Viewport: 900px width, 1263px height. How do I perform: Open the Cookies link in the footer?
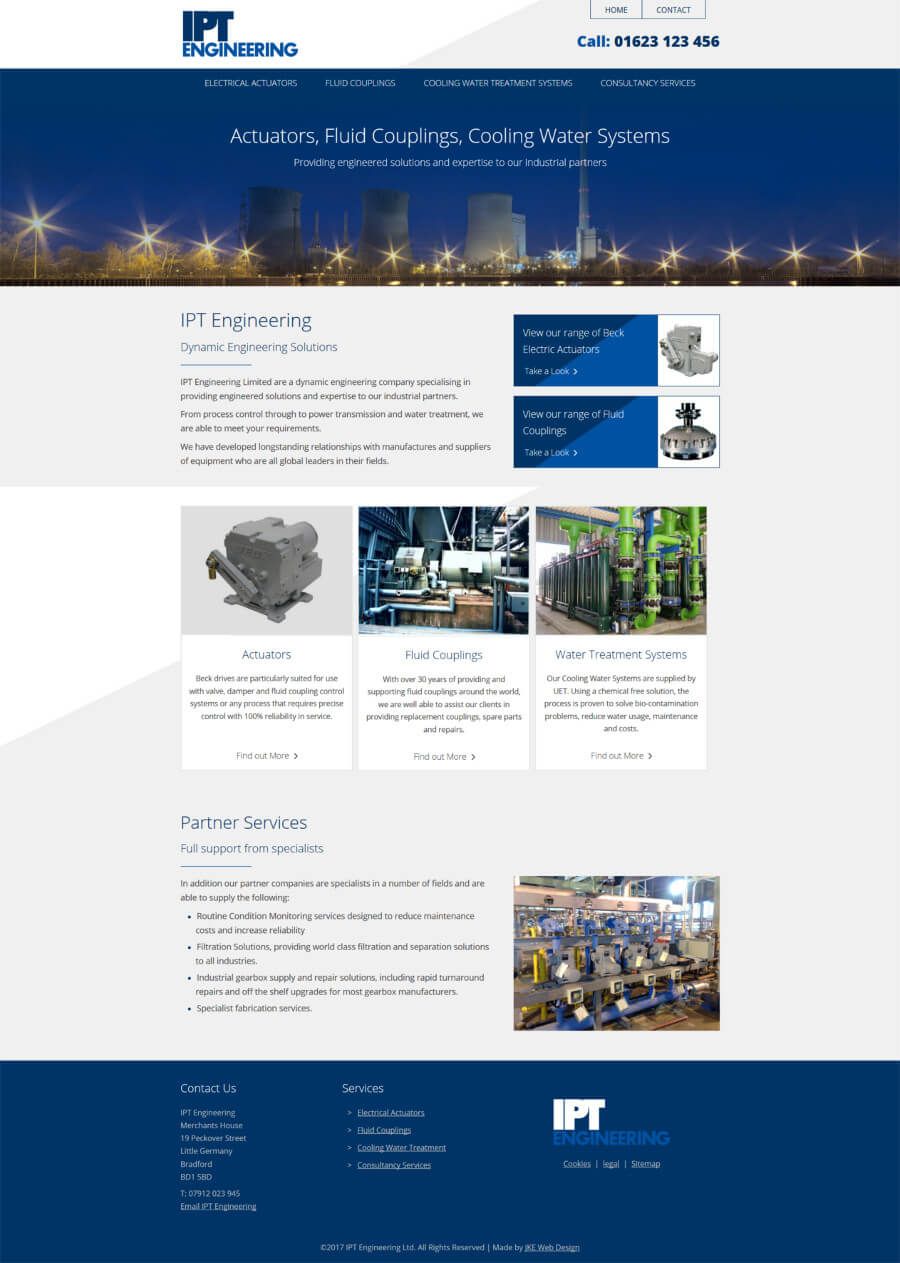coord(576,1163)
